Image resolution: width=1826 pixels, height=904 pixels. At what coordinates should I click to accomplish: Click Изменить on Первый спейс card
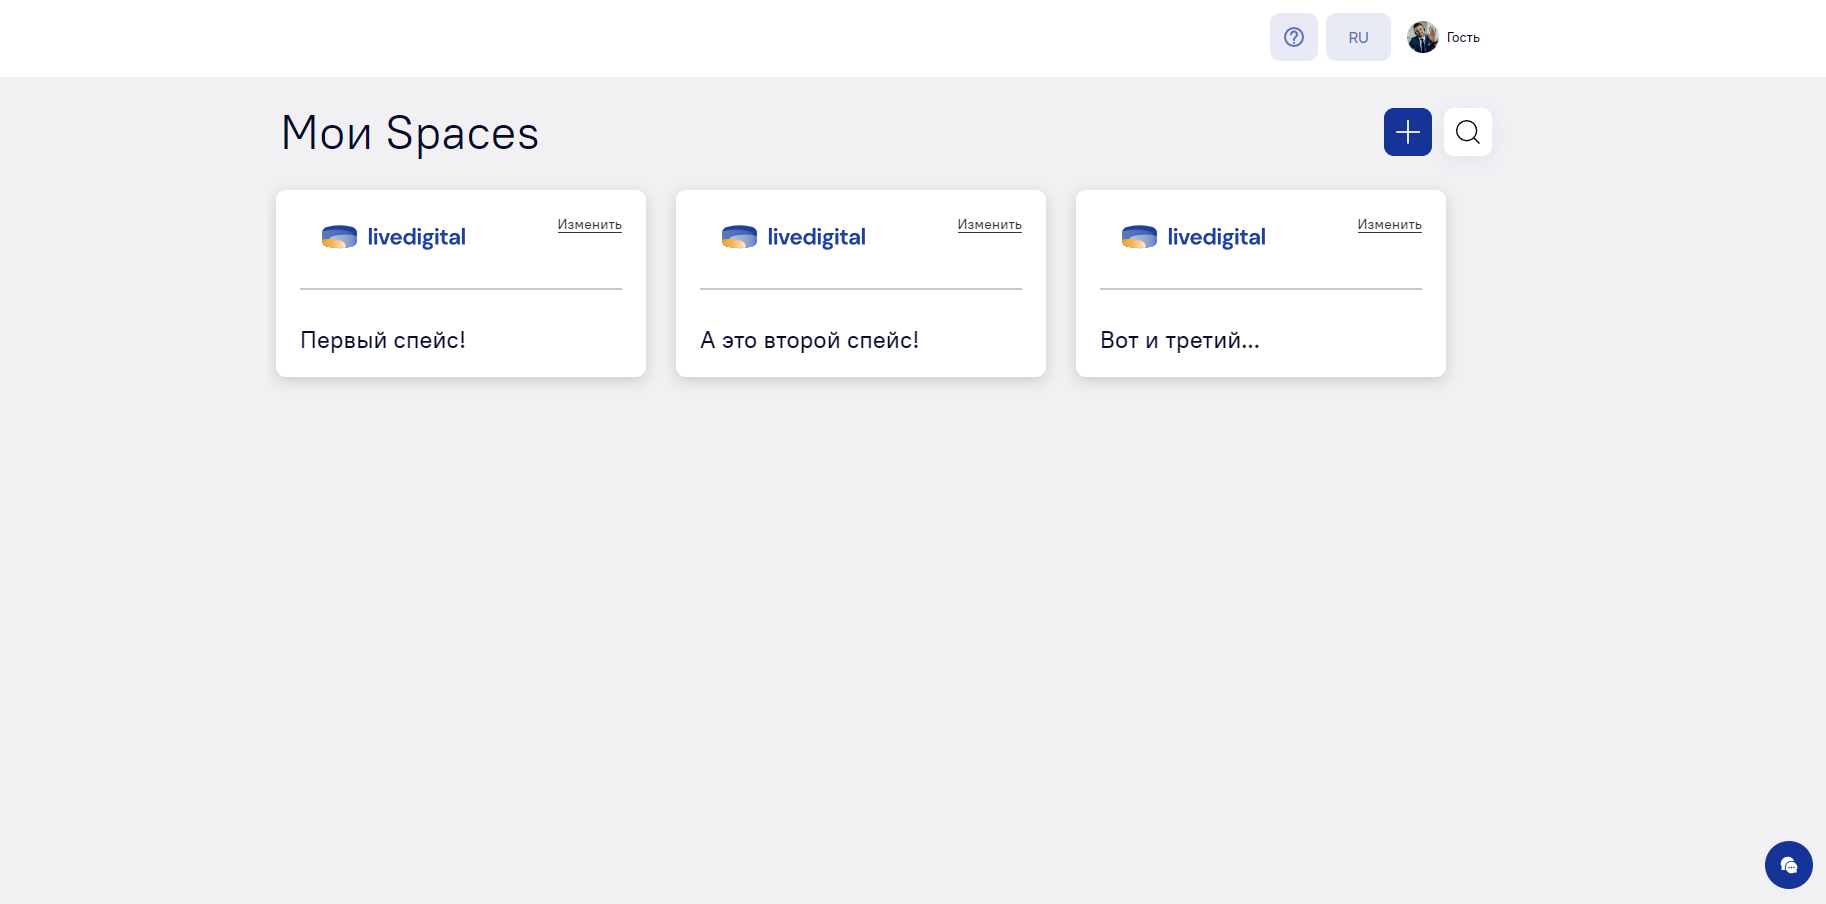[590, 225]
